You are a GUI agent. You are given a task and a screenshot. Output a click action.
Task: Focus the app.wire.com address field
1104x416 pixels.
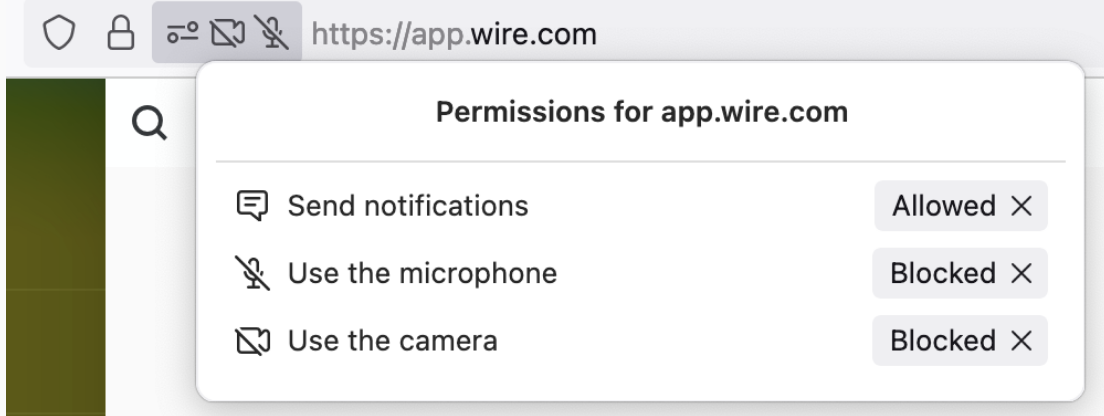[454, 34]
